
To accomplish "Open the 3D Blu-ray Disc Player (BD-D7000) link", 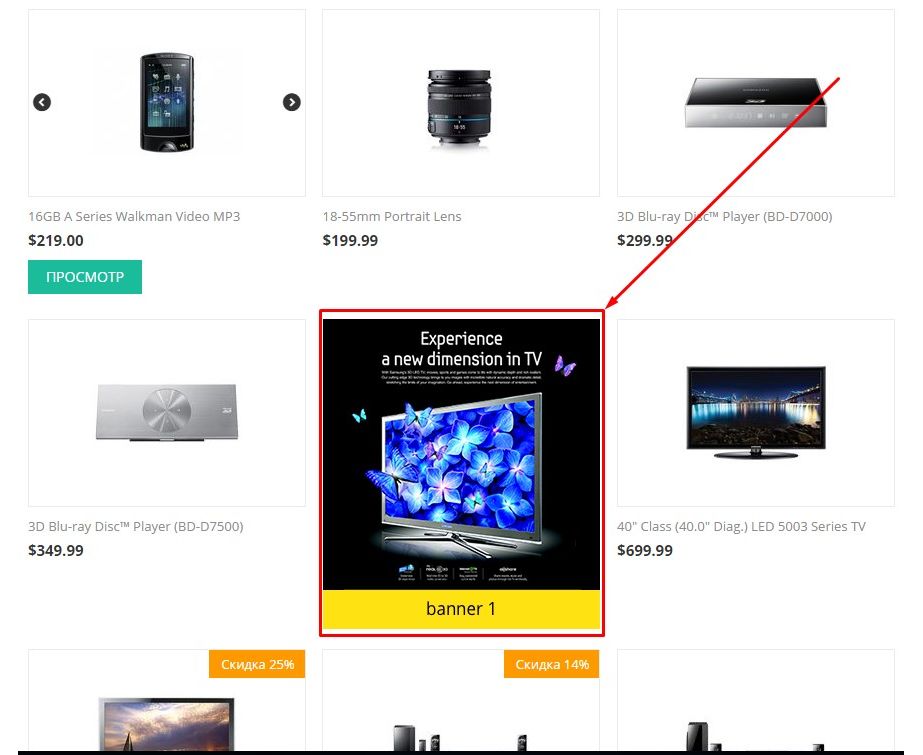I will coord(725,217).
